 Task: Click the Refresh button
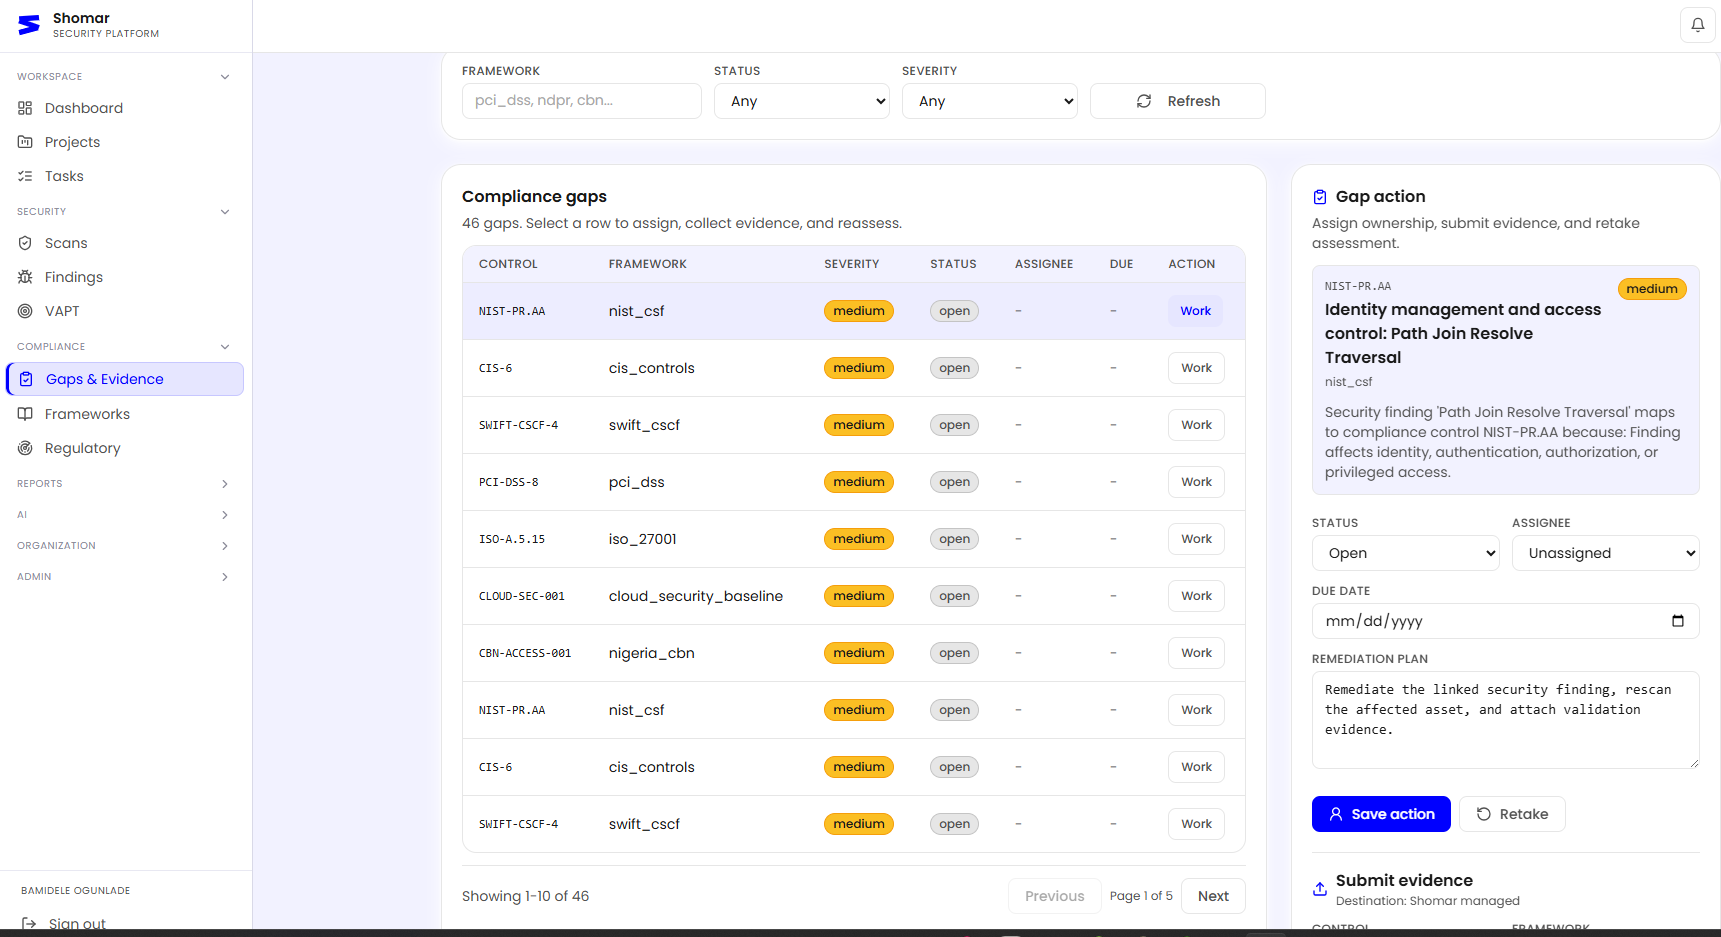1178,101
